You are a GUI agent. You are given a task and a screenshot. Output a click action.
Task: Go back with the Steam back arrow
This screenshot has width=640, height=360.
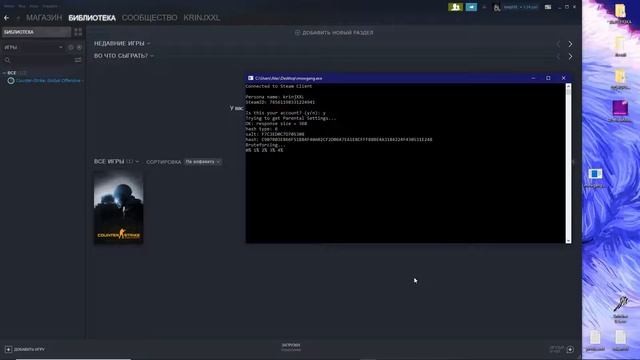tap(6, 18)
